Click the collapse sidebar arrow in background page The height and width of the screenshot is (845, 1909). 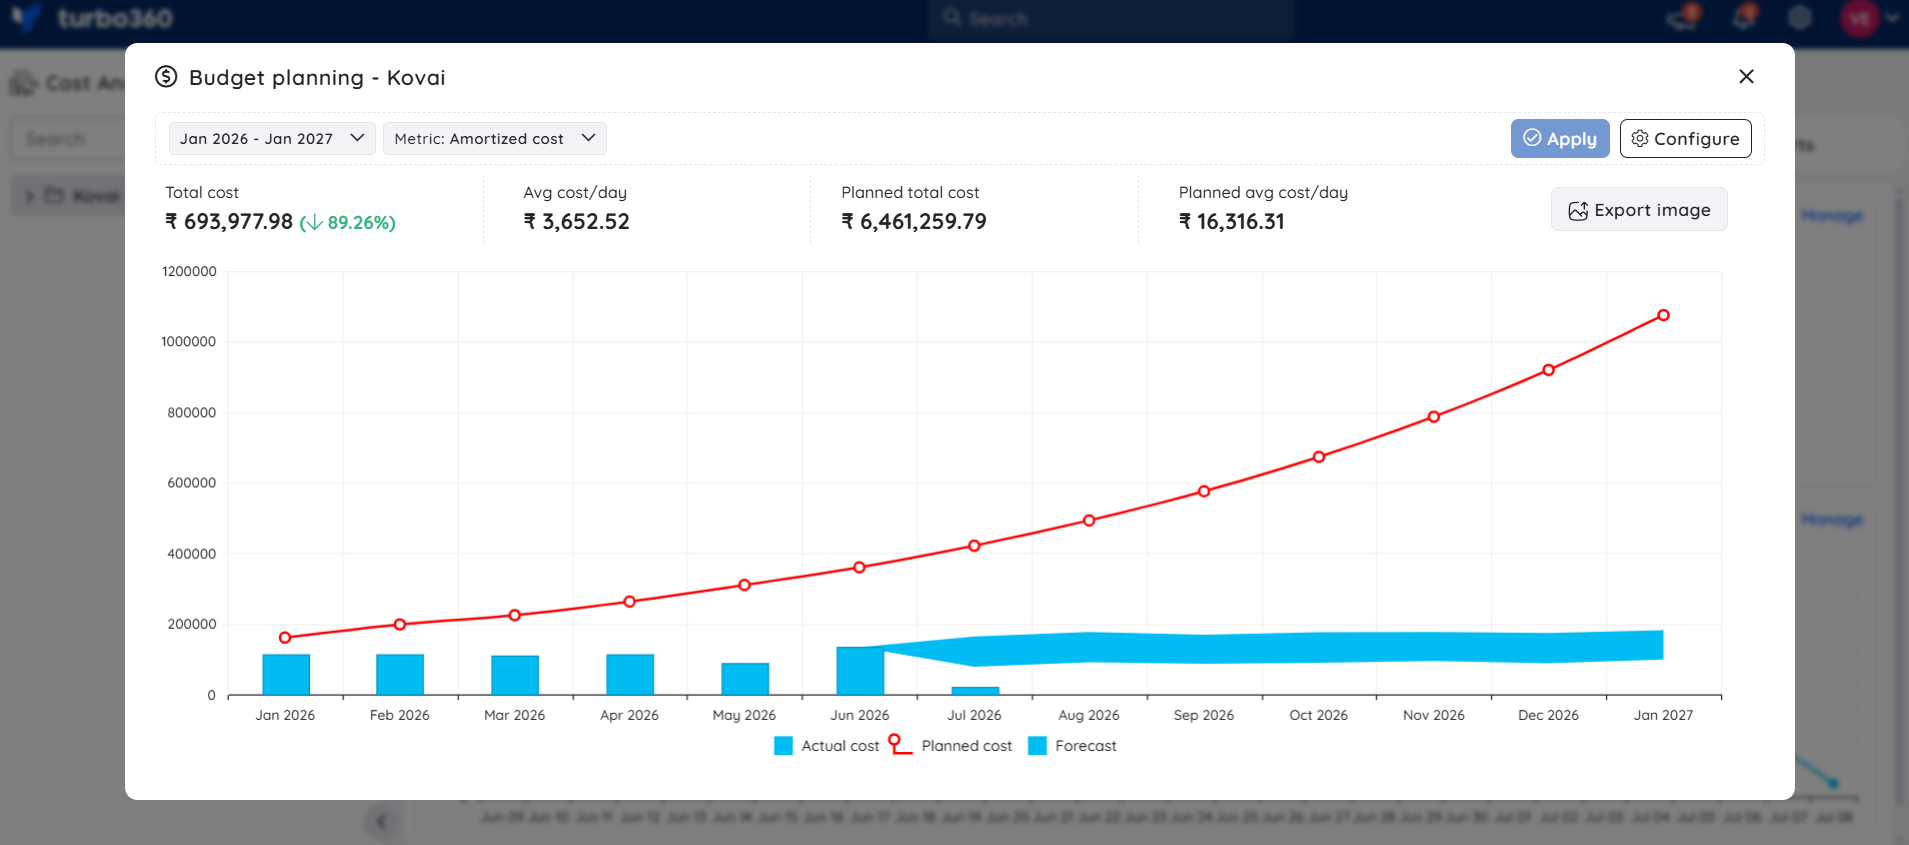click(381, 822)
